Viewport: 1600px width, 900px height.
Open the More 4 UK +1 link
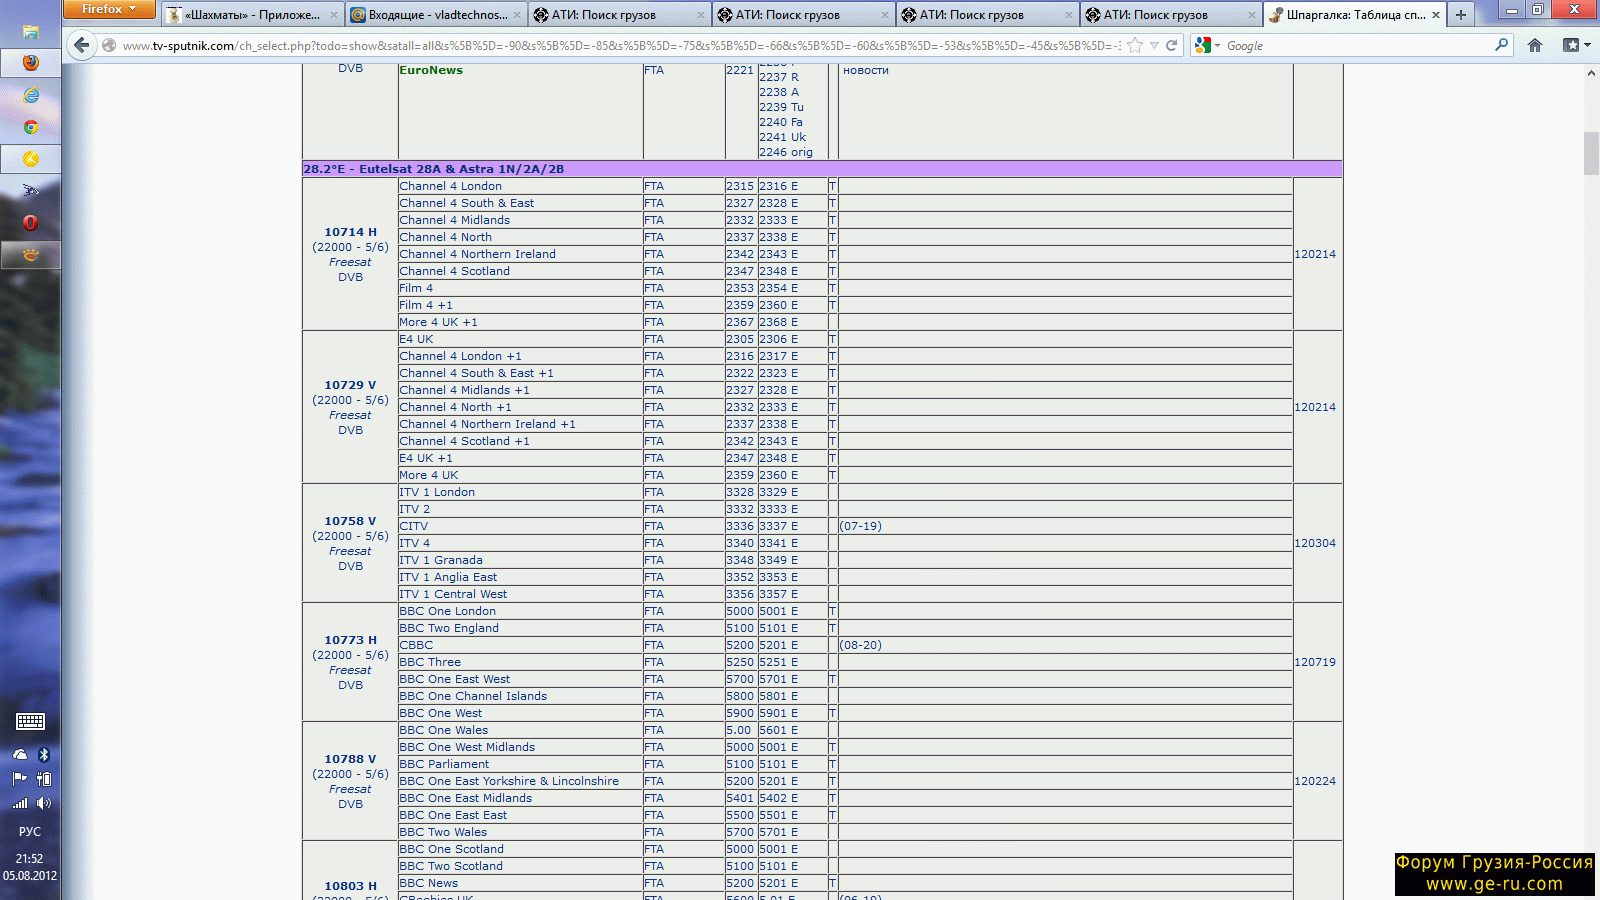(x=438, y=322)
